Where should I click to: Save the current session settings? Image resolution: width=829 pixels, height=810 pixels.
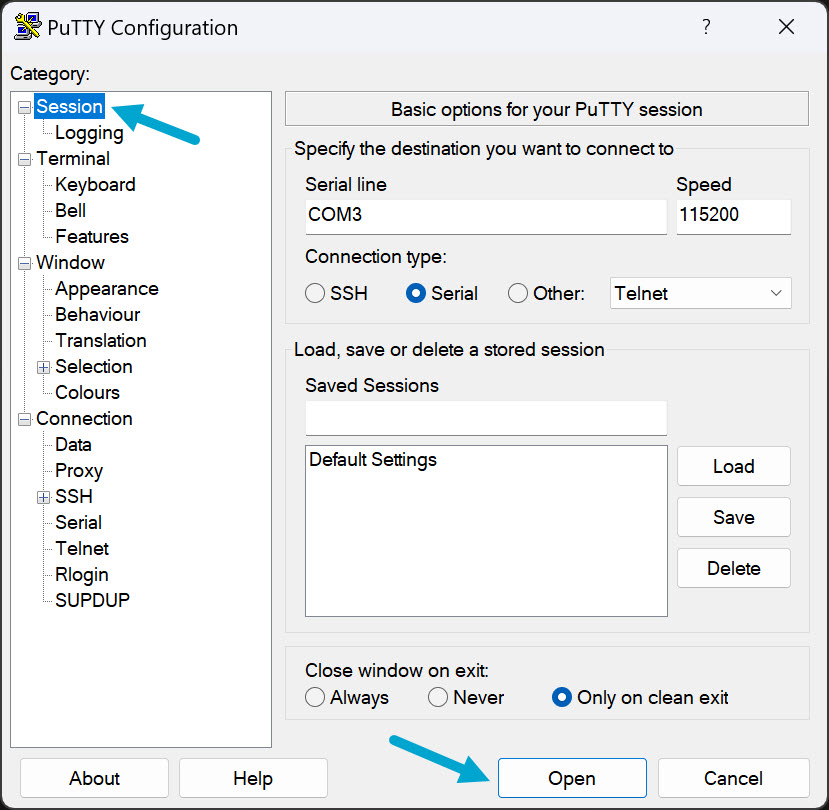coord(733,517)
